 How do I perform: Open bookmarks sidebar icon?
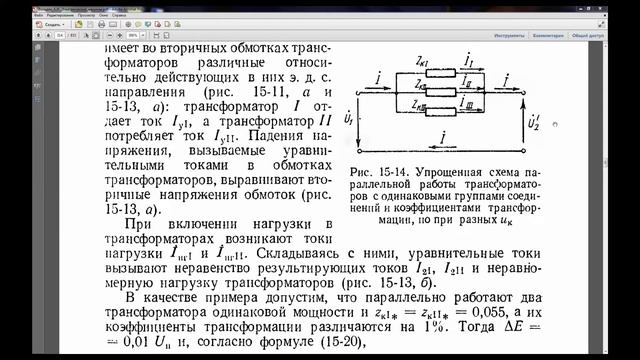tap(38, 60)
